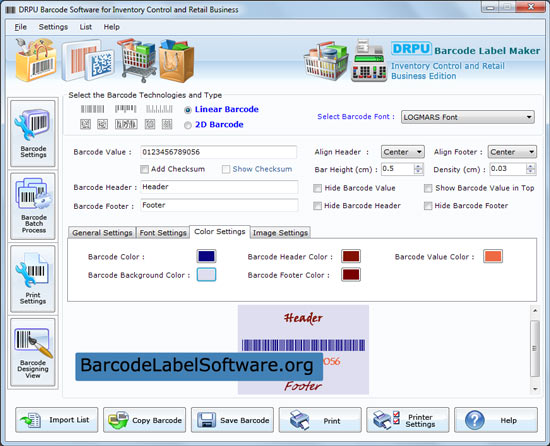Expand the Select Barcode Font dropdown
550x446 pixels.
[x=468, y=117]
